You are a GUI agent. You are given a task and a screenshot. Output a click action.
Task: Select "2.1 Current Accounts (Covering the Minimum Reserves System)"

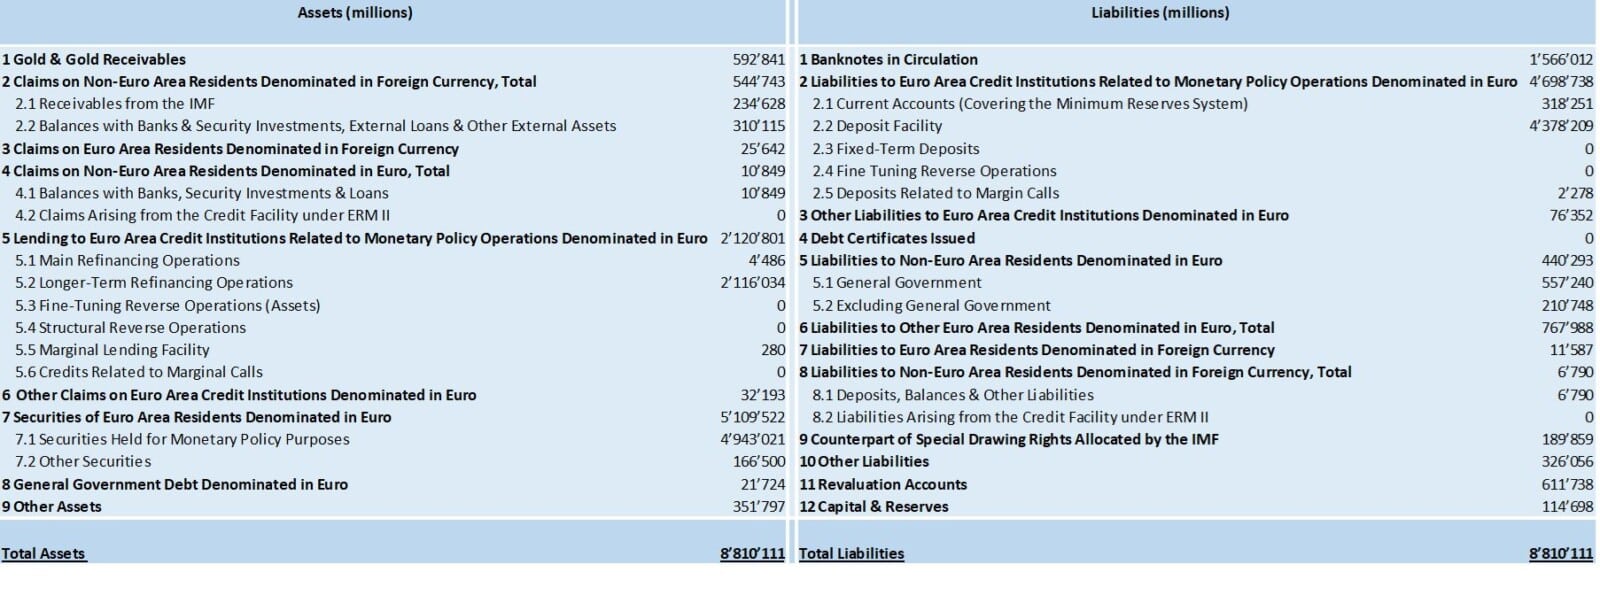click(1030, 104)
